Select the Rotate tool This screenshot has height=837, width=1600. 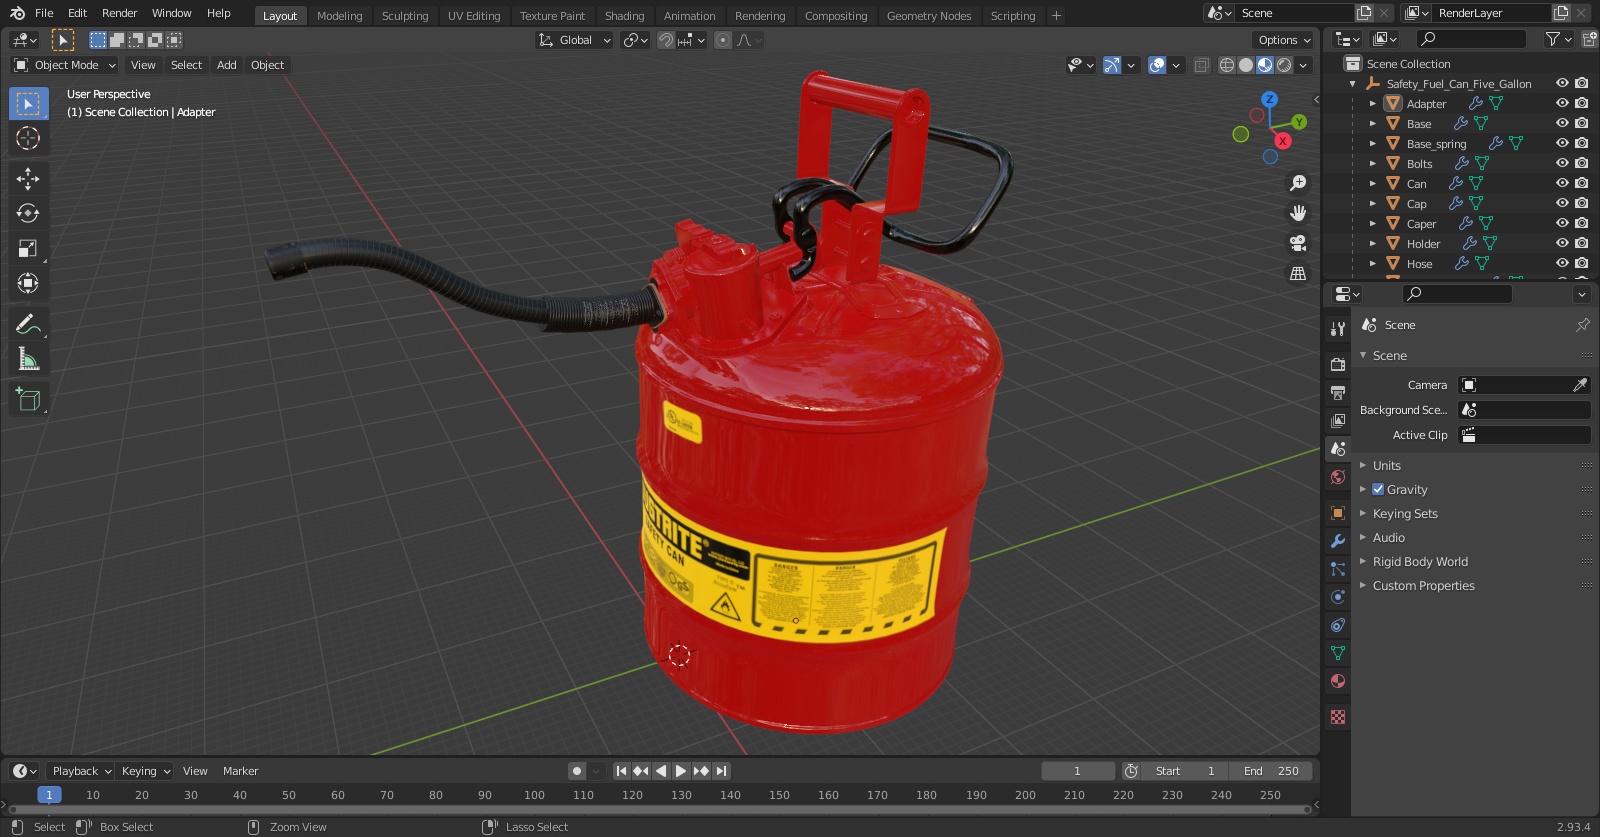(x=28, y=214)
